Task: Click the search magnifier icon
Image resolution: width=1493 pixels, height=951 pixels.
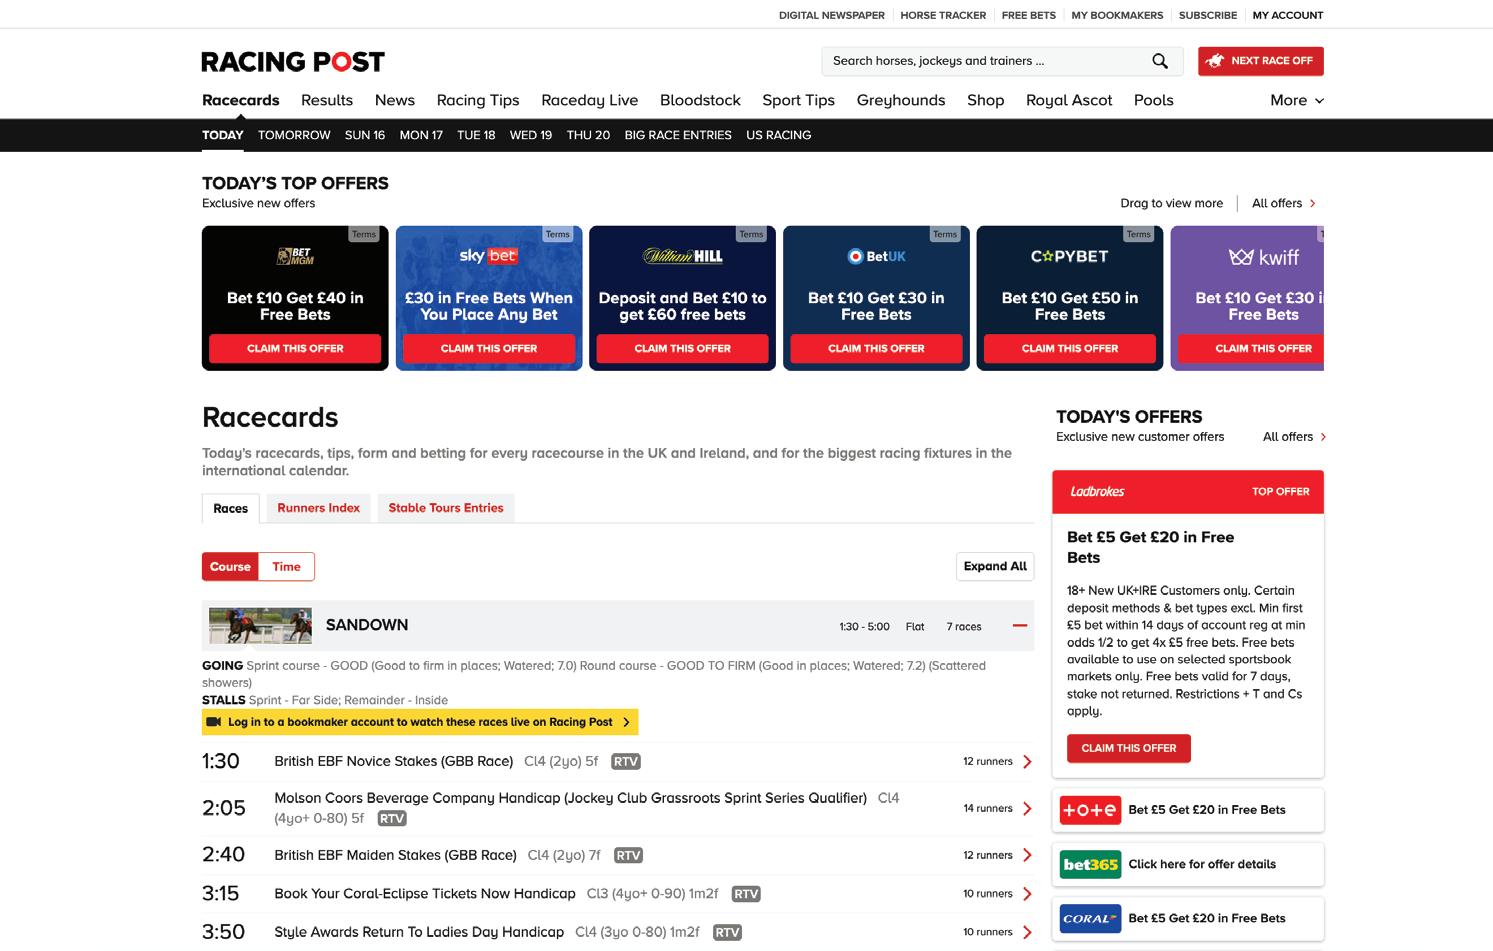Action: pos(1160,61)
